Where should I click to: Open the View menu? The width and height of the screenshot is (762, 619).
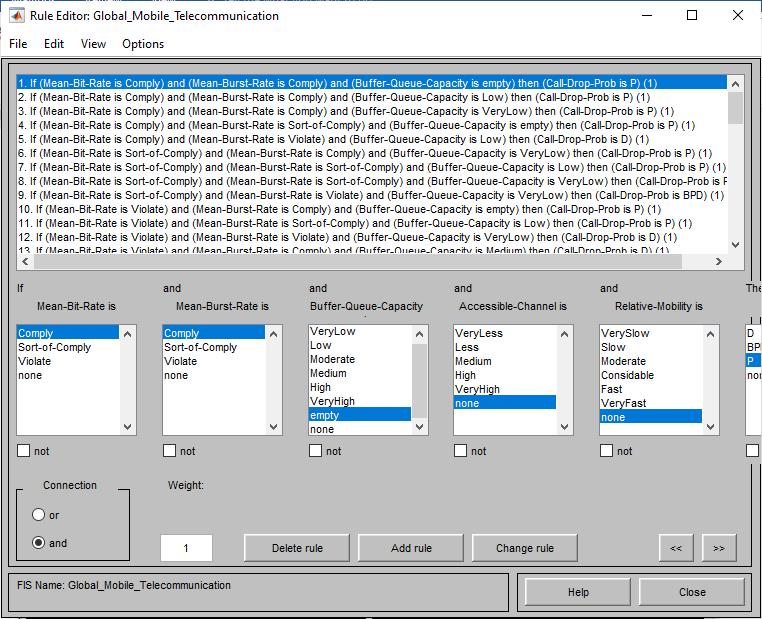coord(93,44)
